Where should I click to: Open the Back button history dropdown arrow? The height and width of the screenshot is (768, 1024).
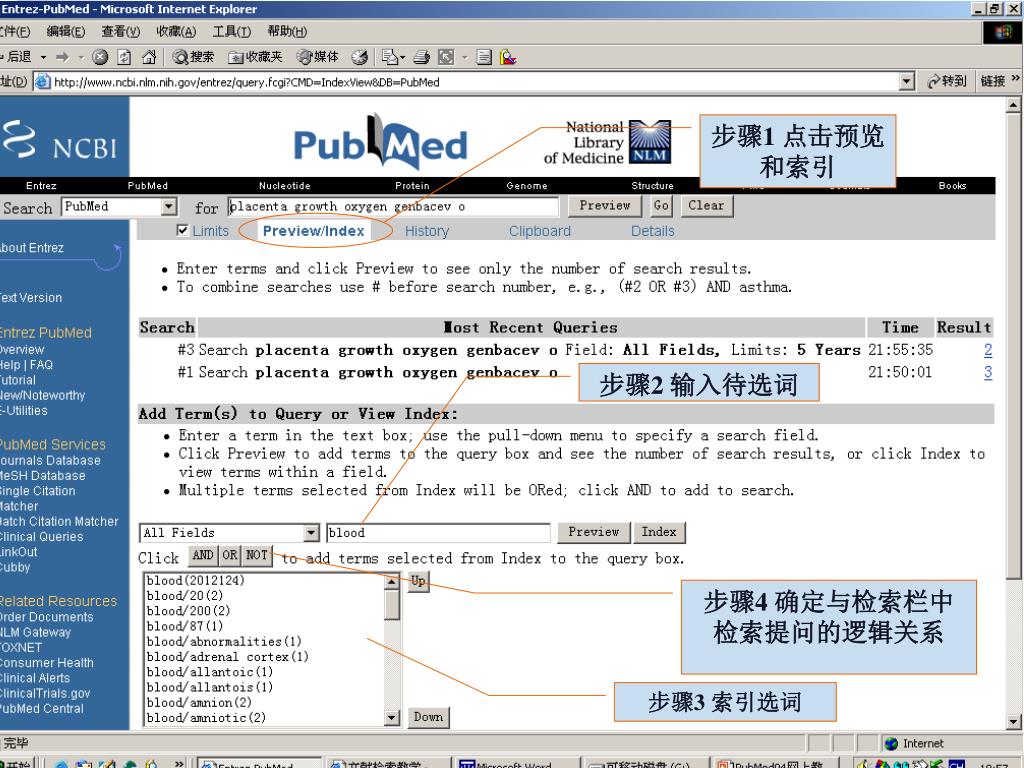click(43, 57)
